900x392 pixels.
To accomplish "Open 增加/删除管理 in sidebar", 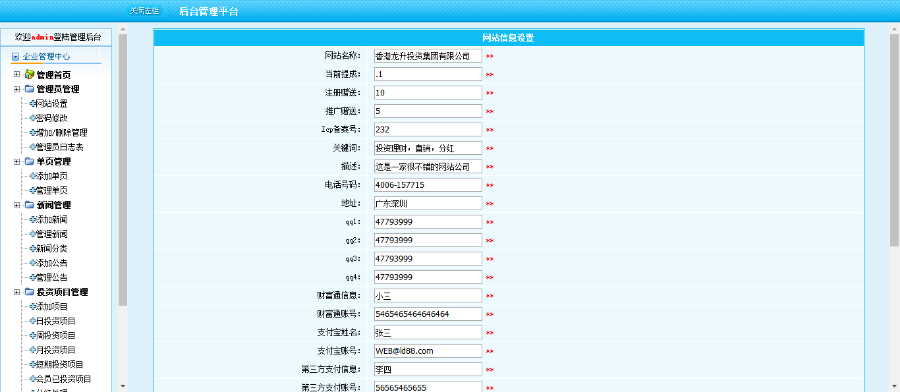I will coord(61,133).
